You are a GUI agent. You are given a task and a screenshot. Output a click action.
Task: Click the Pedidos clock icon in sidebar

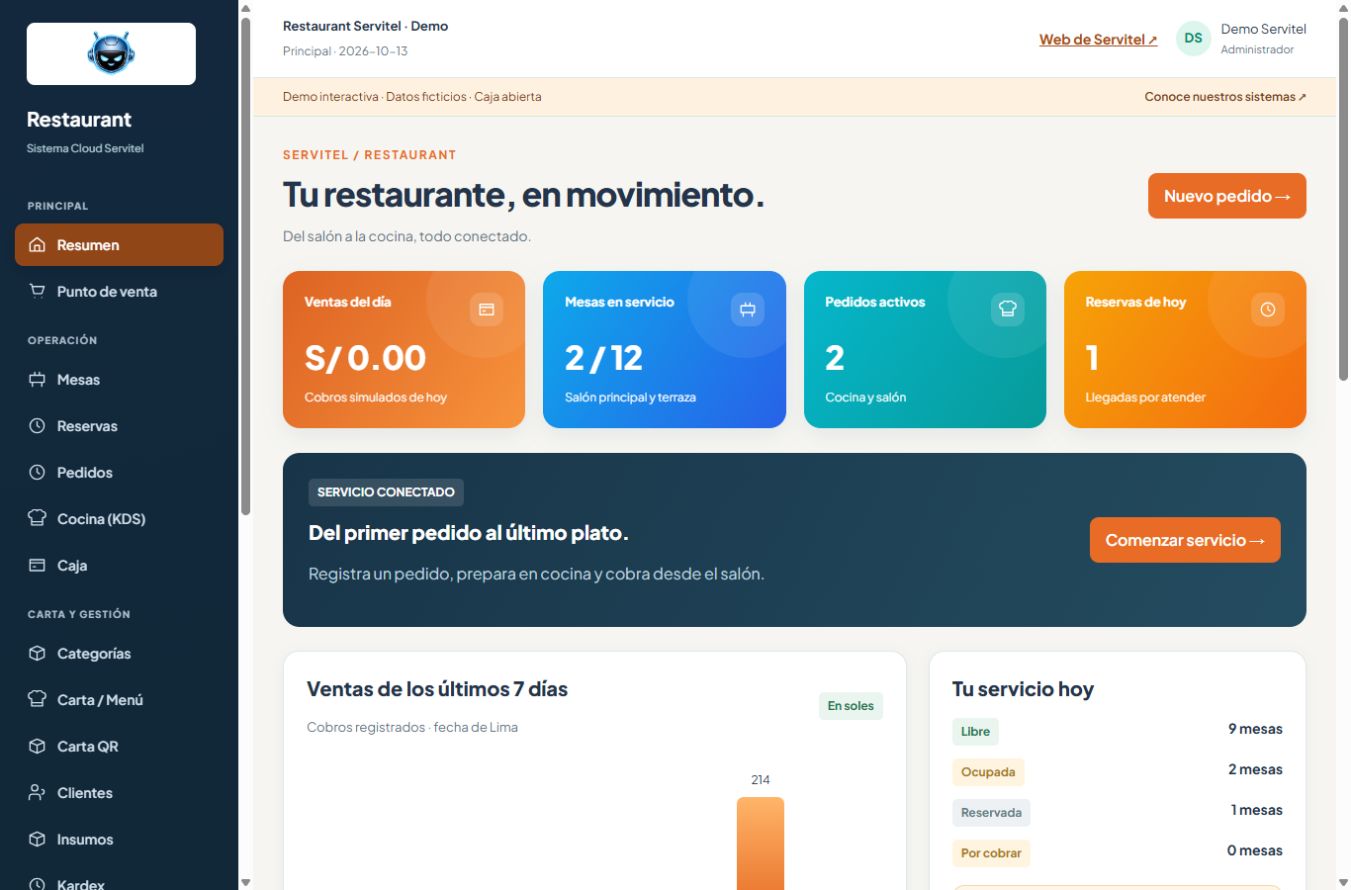click(x=38, y=473)
